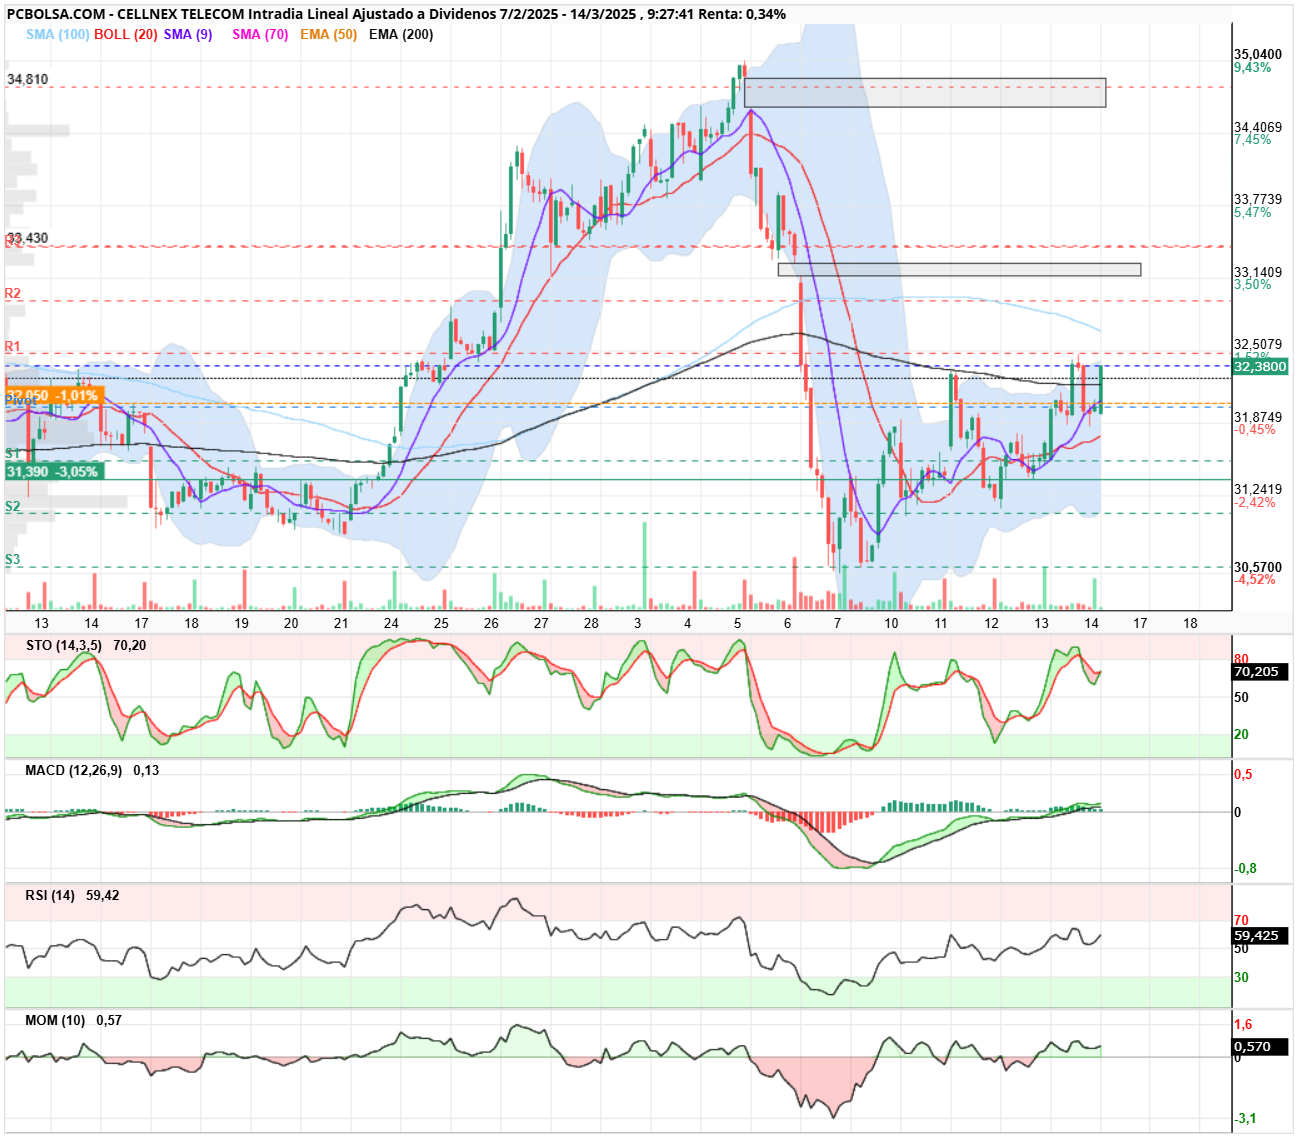
Task: Click the STO (14,3,5) indicator title
Action: click(64, 646)
